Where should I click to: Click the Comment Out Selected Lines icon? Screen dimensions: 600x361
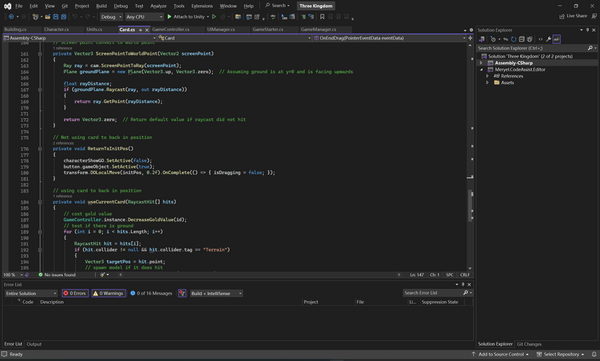tap(304, 17)
